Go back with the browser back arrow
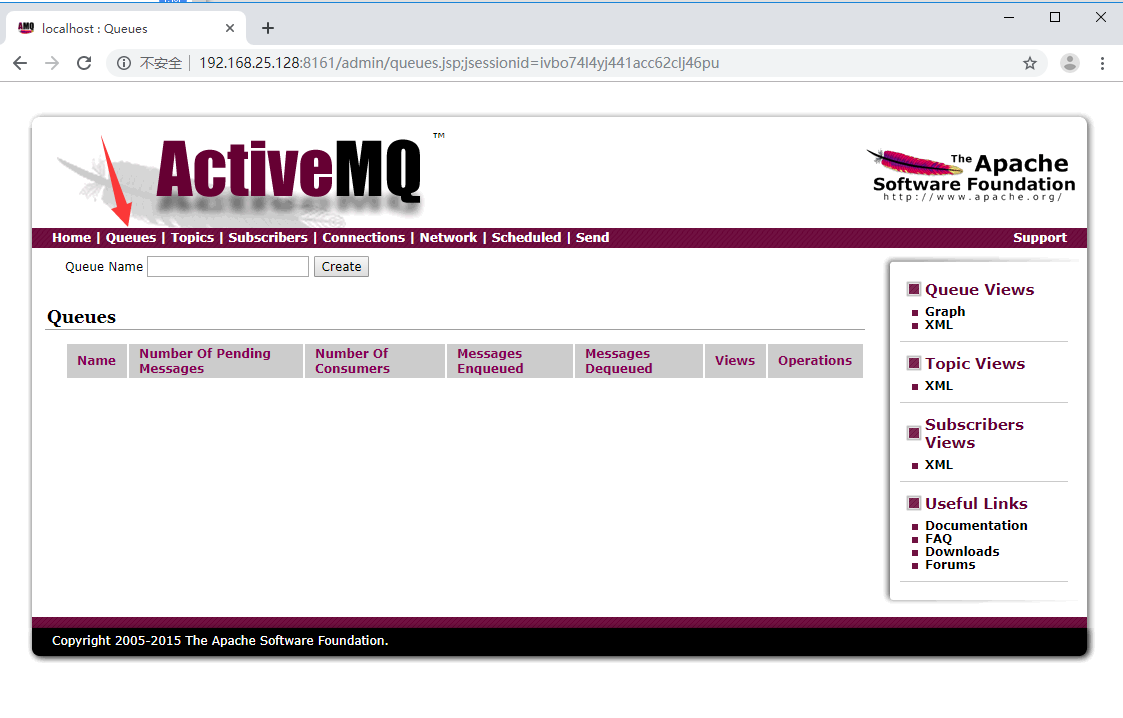Viewport: 1123px width, 718px height. [x=20, y=63]
